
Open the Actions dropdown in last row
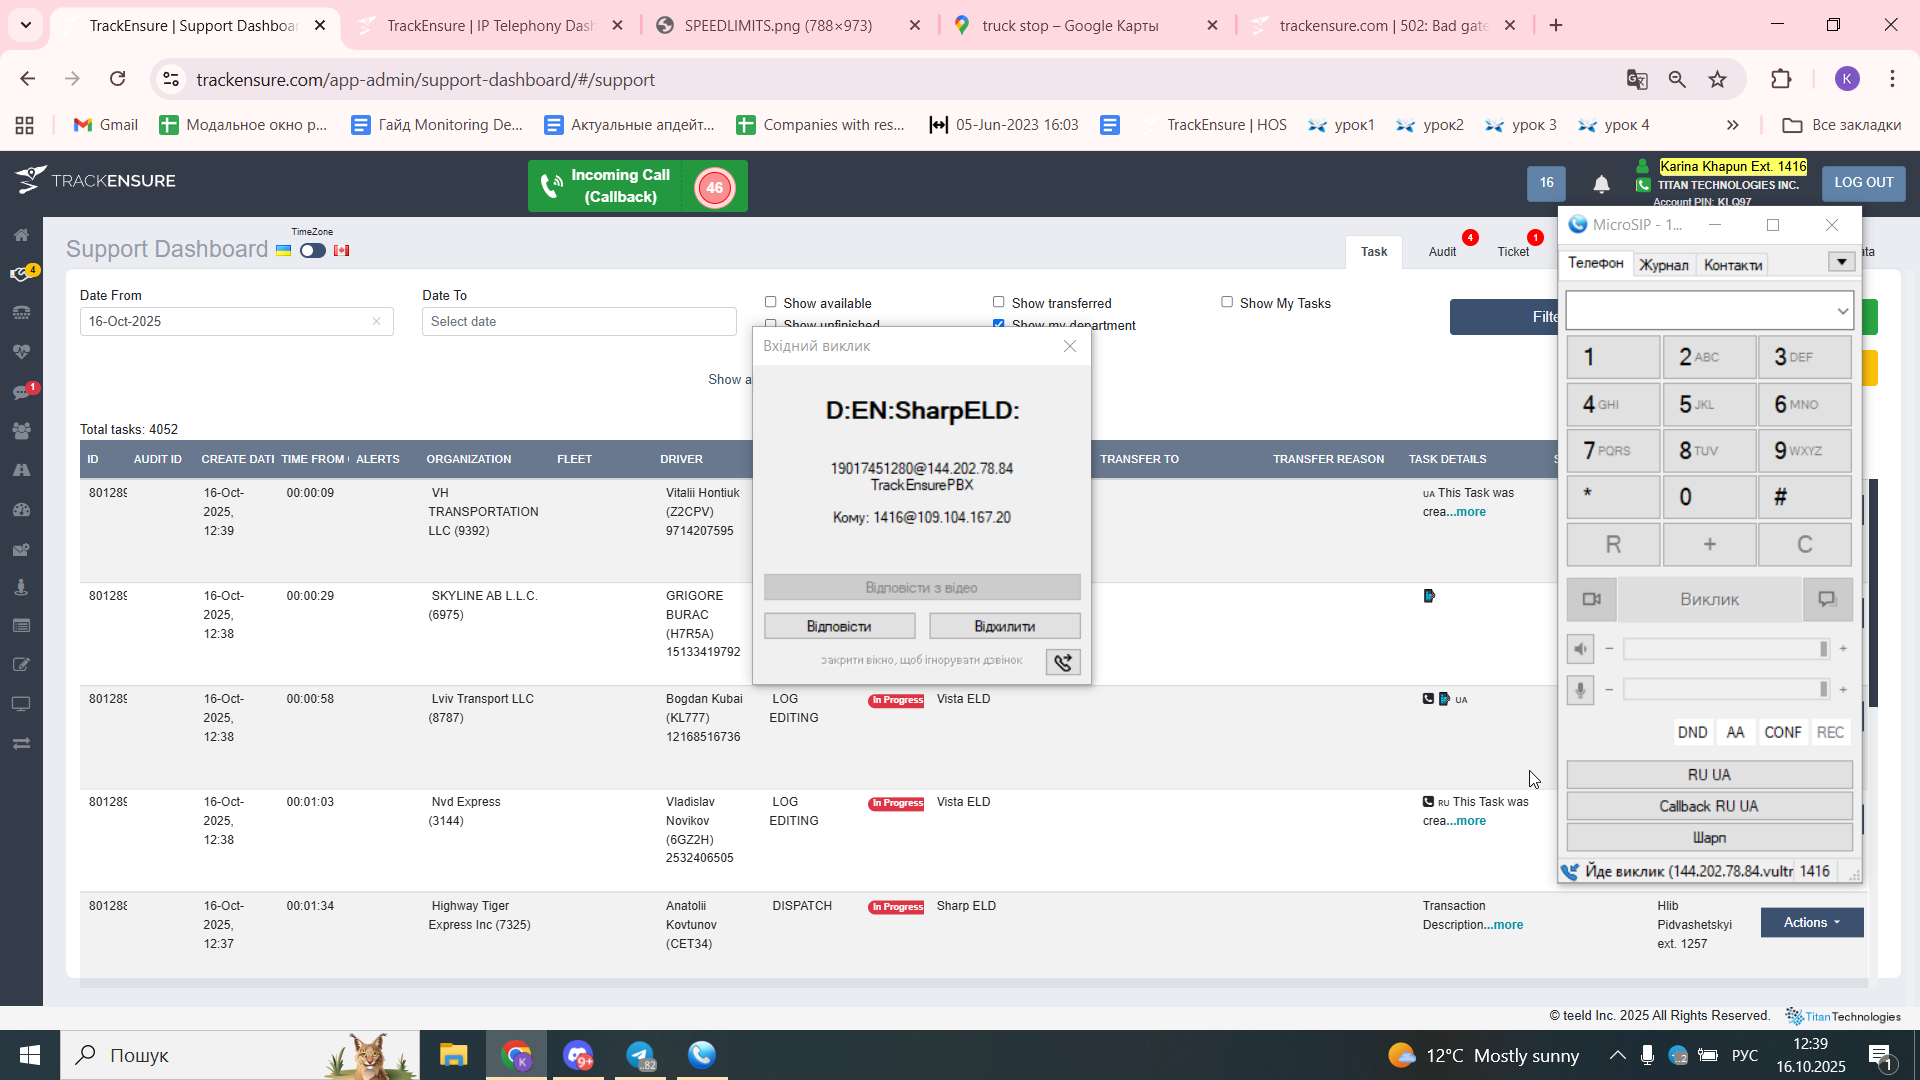[x=1811, y=922]
